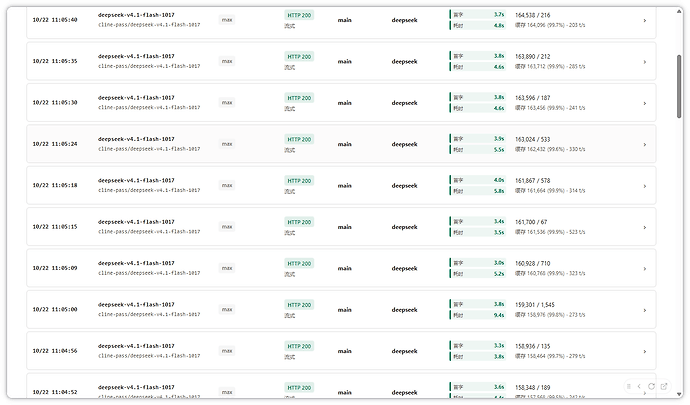
Task: Click cache line reading 162,432 (99.6%)
Action: tap(550, 150)
